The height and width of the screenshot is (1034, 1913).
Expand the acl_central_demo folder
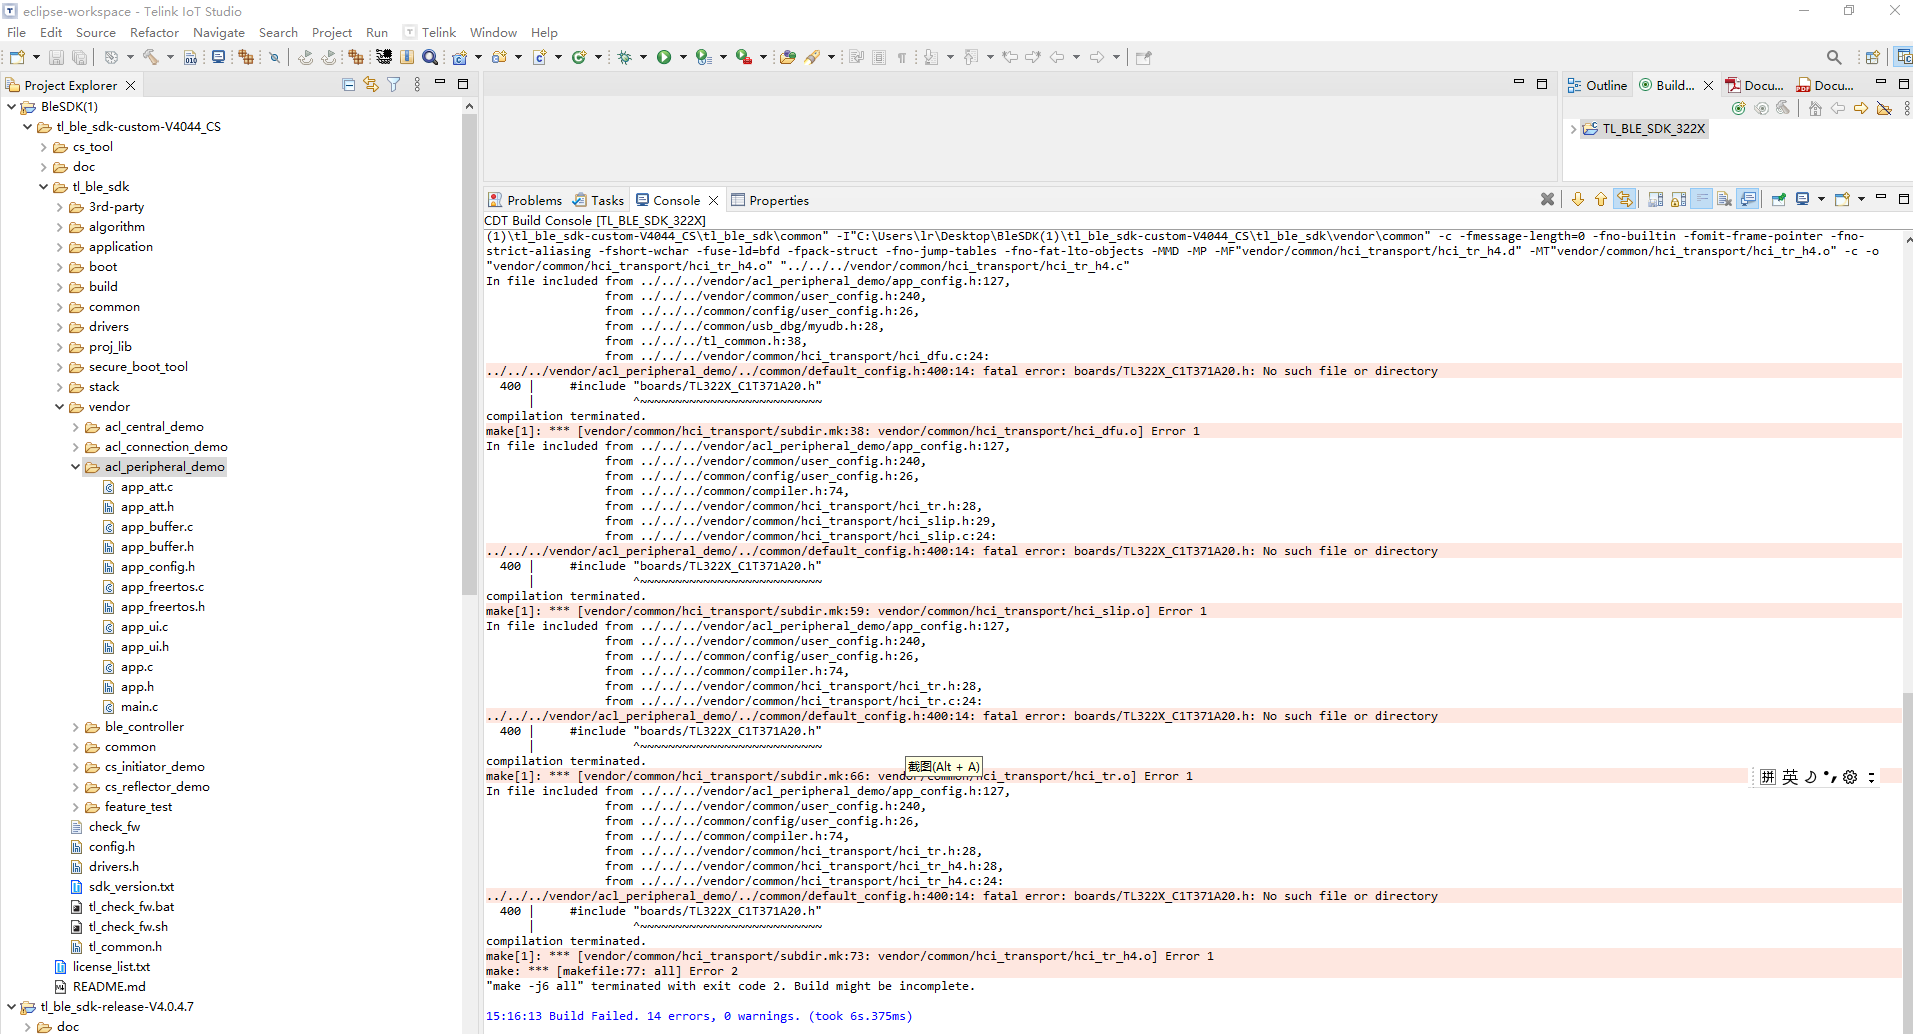[75, 427]
